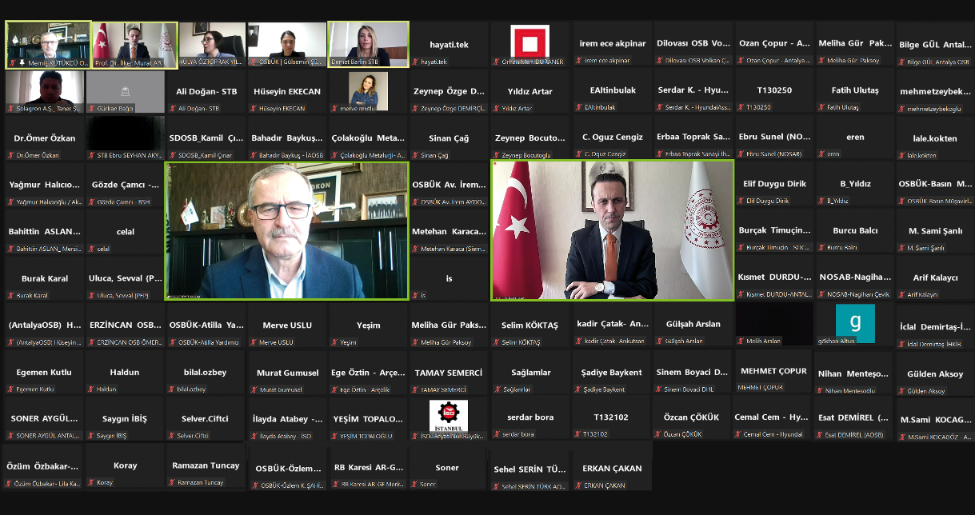Select 'Yağmur Halıcıo...' participant name
975x515 pixels.
tap(44, 185)
